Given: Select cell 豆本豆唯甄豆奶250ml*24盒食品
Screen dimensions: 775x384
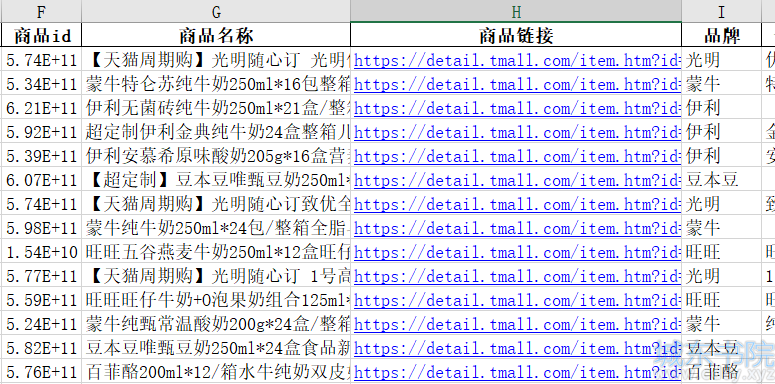Looking at the screenshot, I should (x=216, y=348).
